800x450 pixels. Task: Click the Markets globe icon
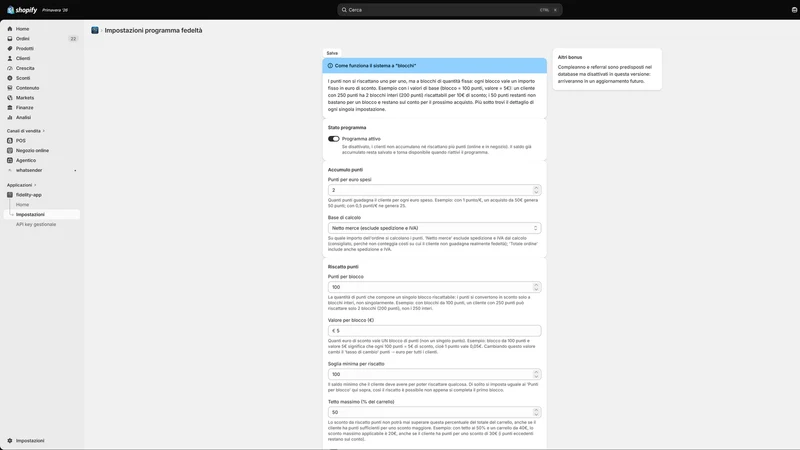coord(10,97)
